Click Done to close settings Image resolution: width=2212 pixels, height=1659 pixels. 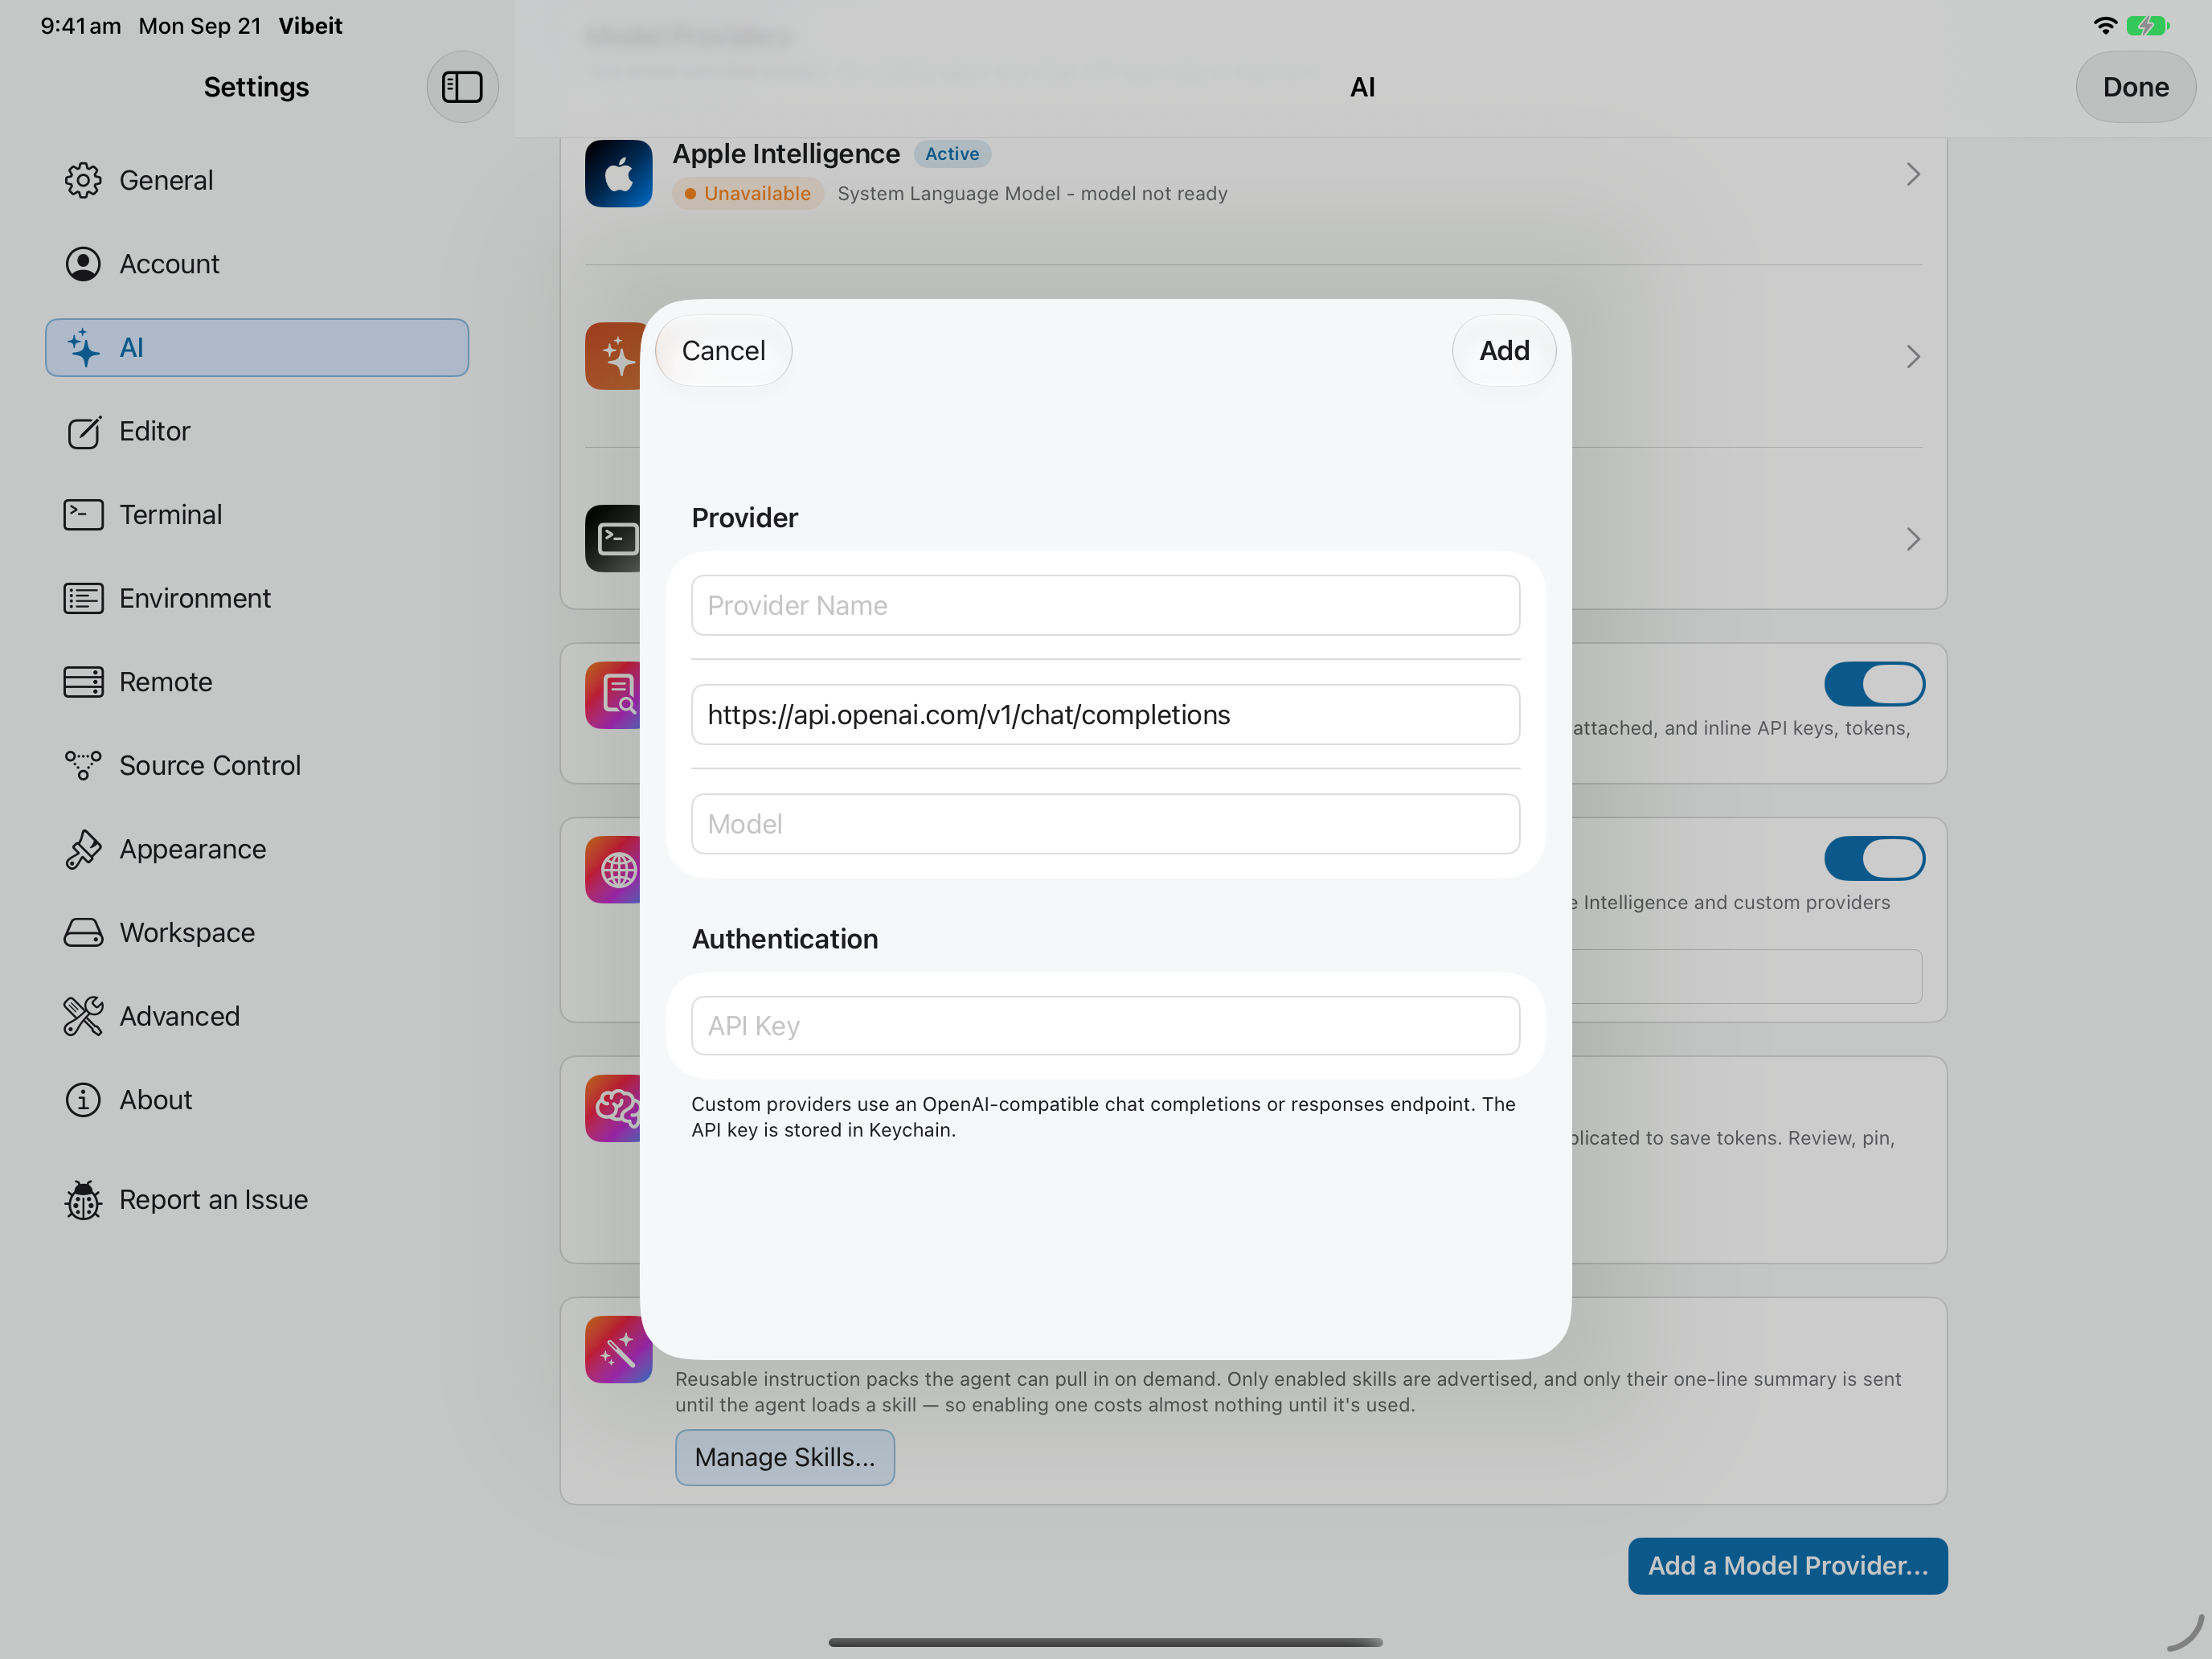tap(2135, 87)
